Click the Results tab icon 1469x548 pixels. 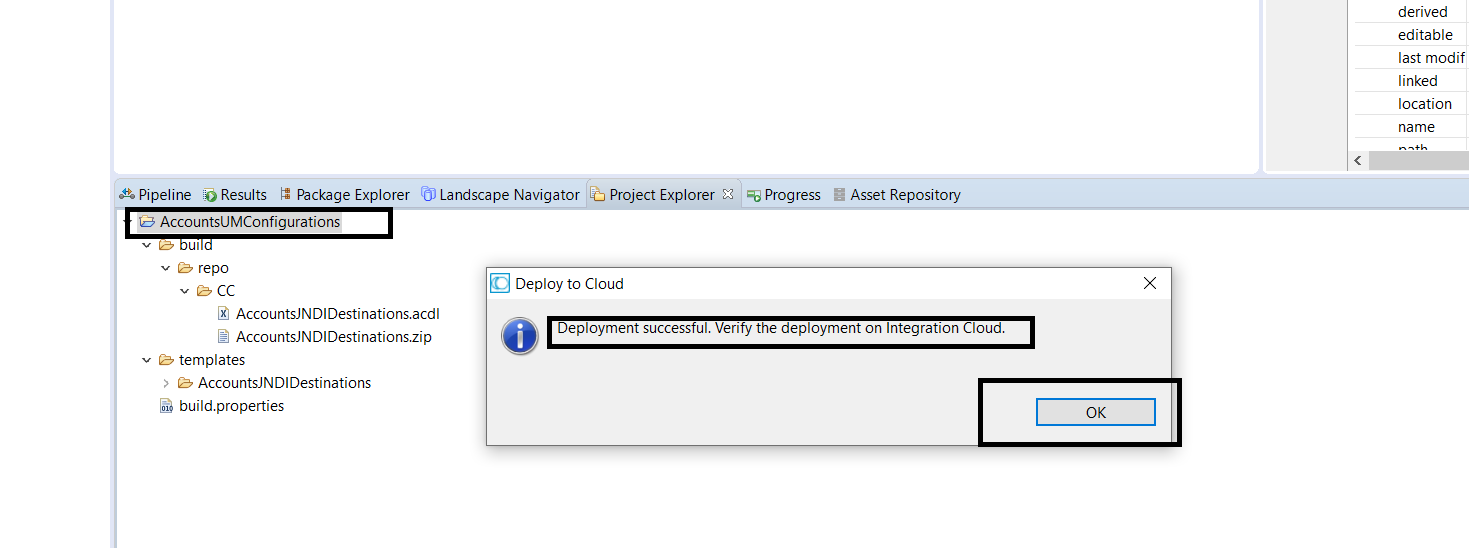point(210,195)
